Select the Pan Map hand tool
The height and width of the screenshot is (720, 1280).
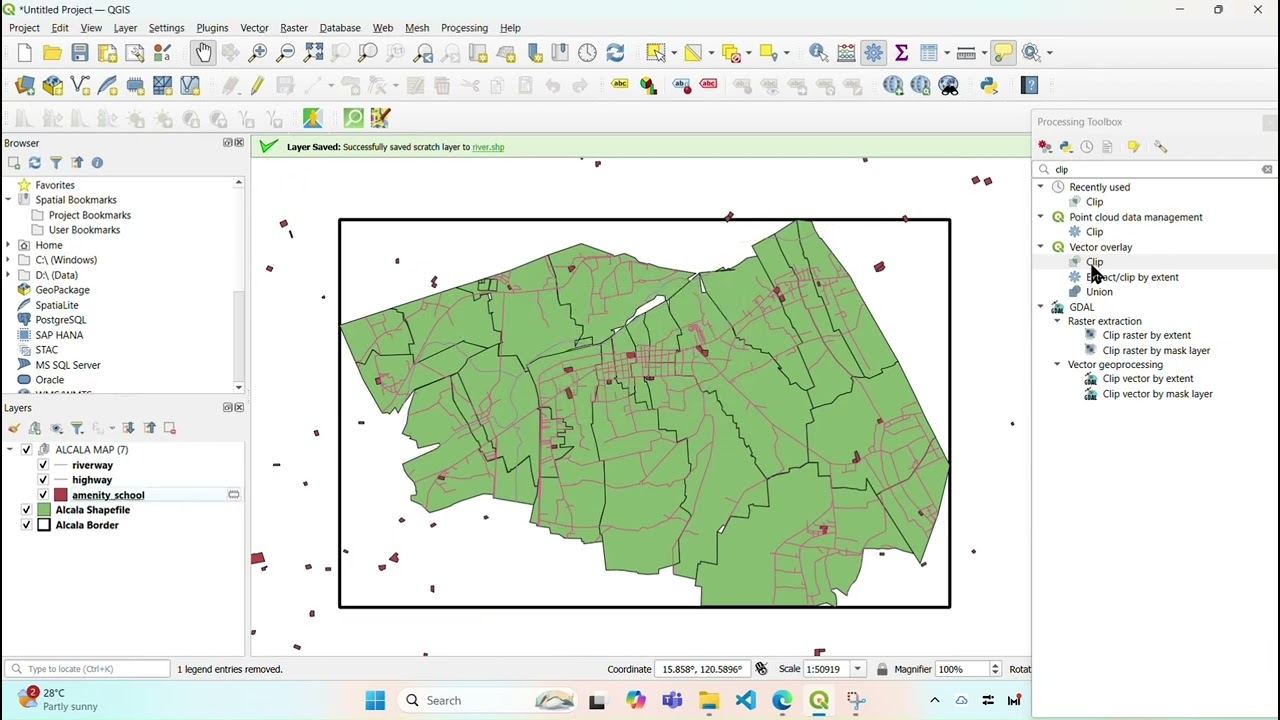click(x=203, y=53)
